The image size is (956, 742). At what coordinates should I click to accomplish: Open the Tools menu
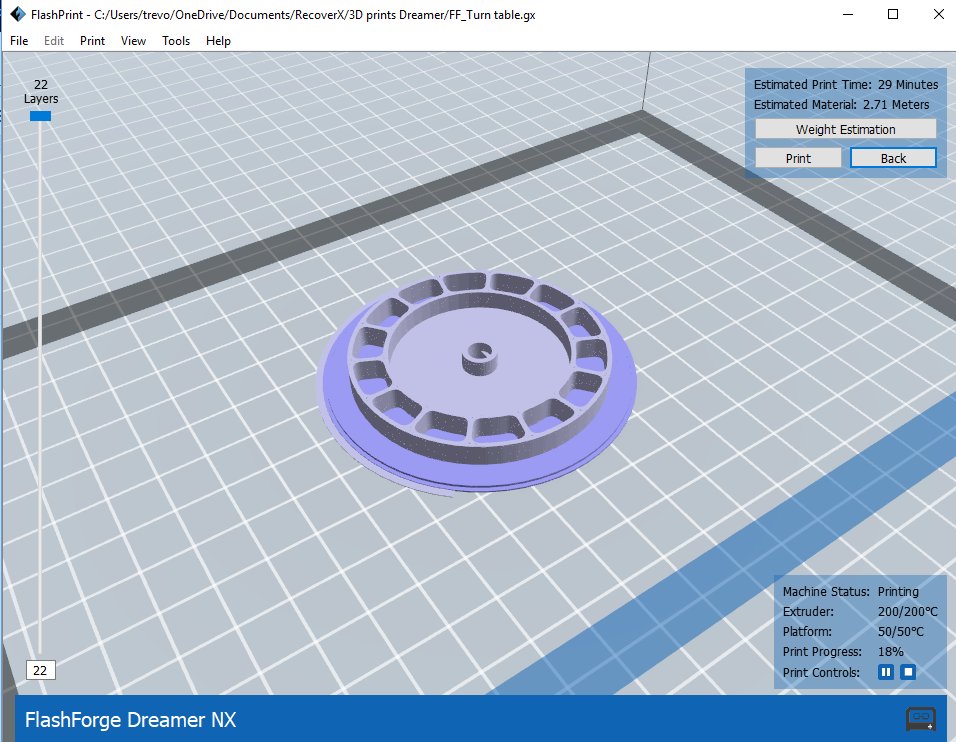tap(176, 41)
